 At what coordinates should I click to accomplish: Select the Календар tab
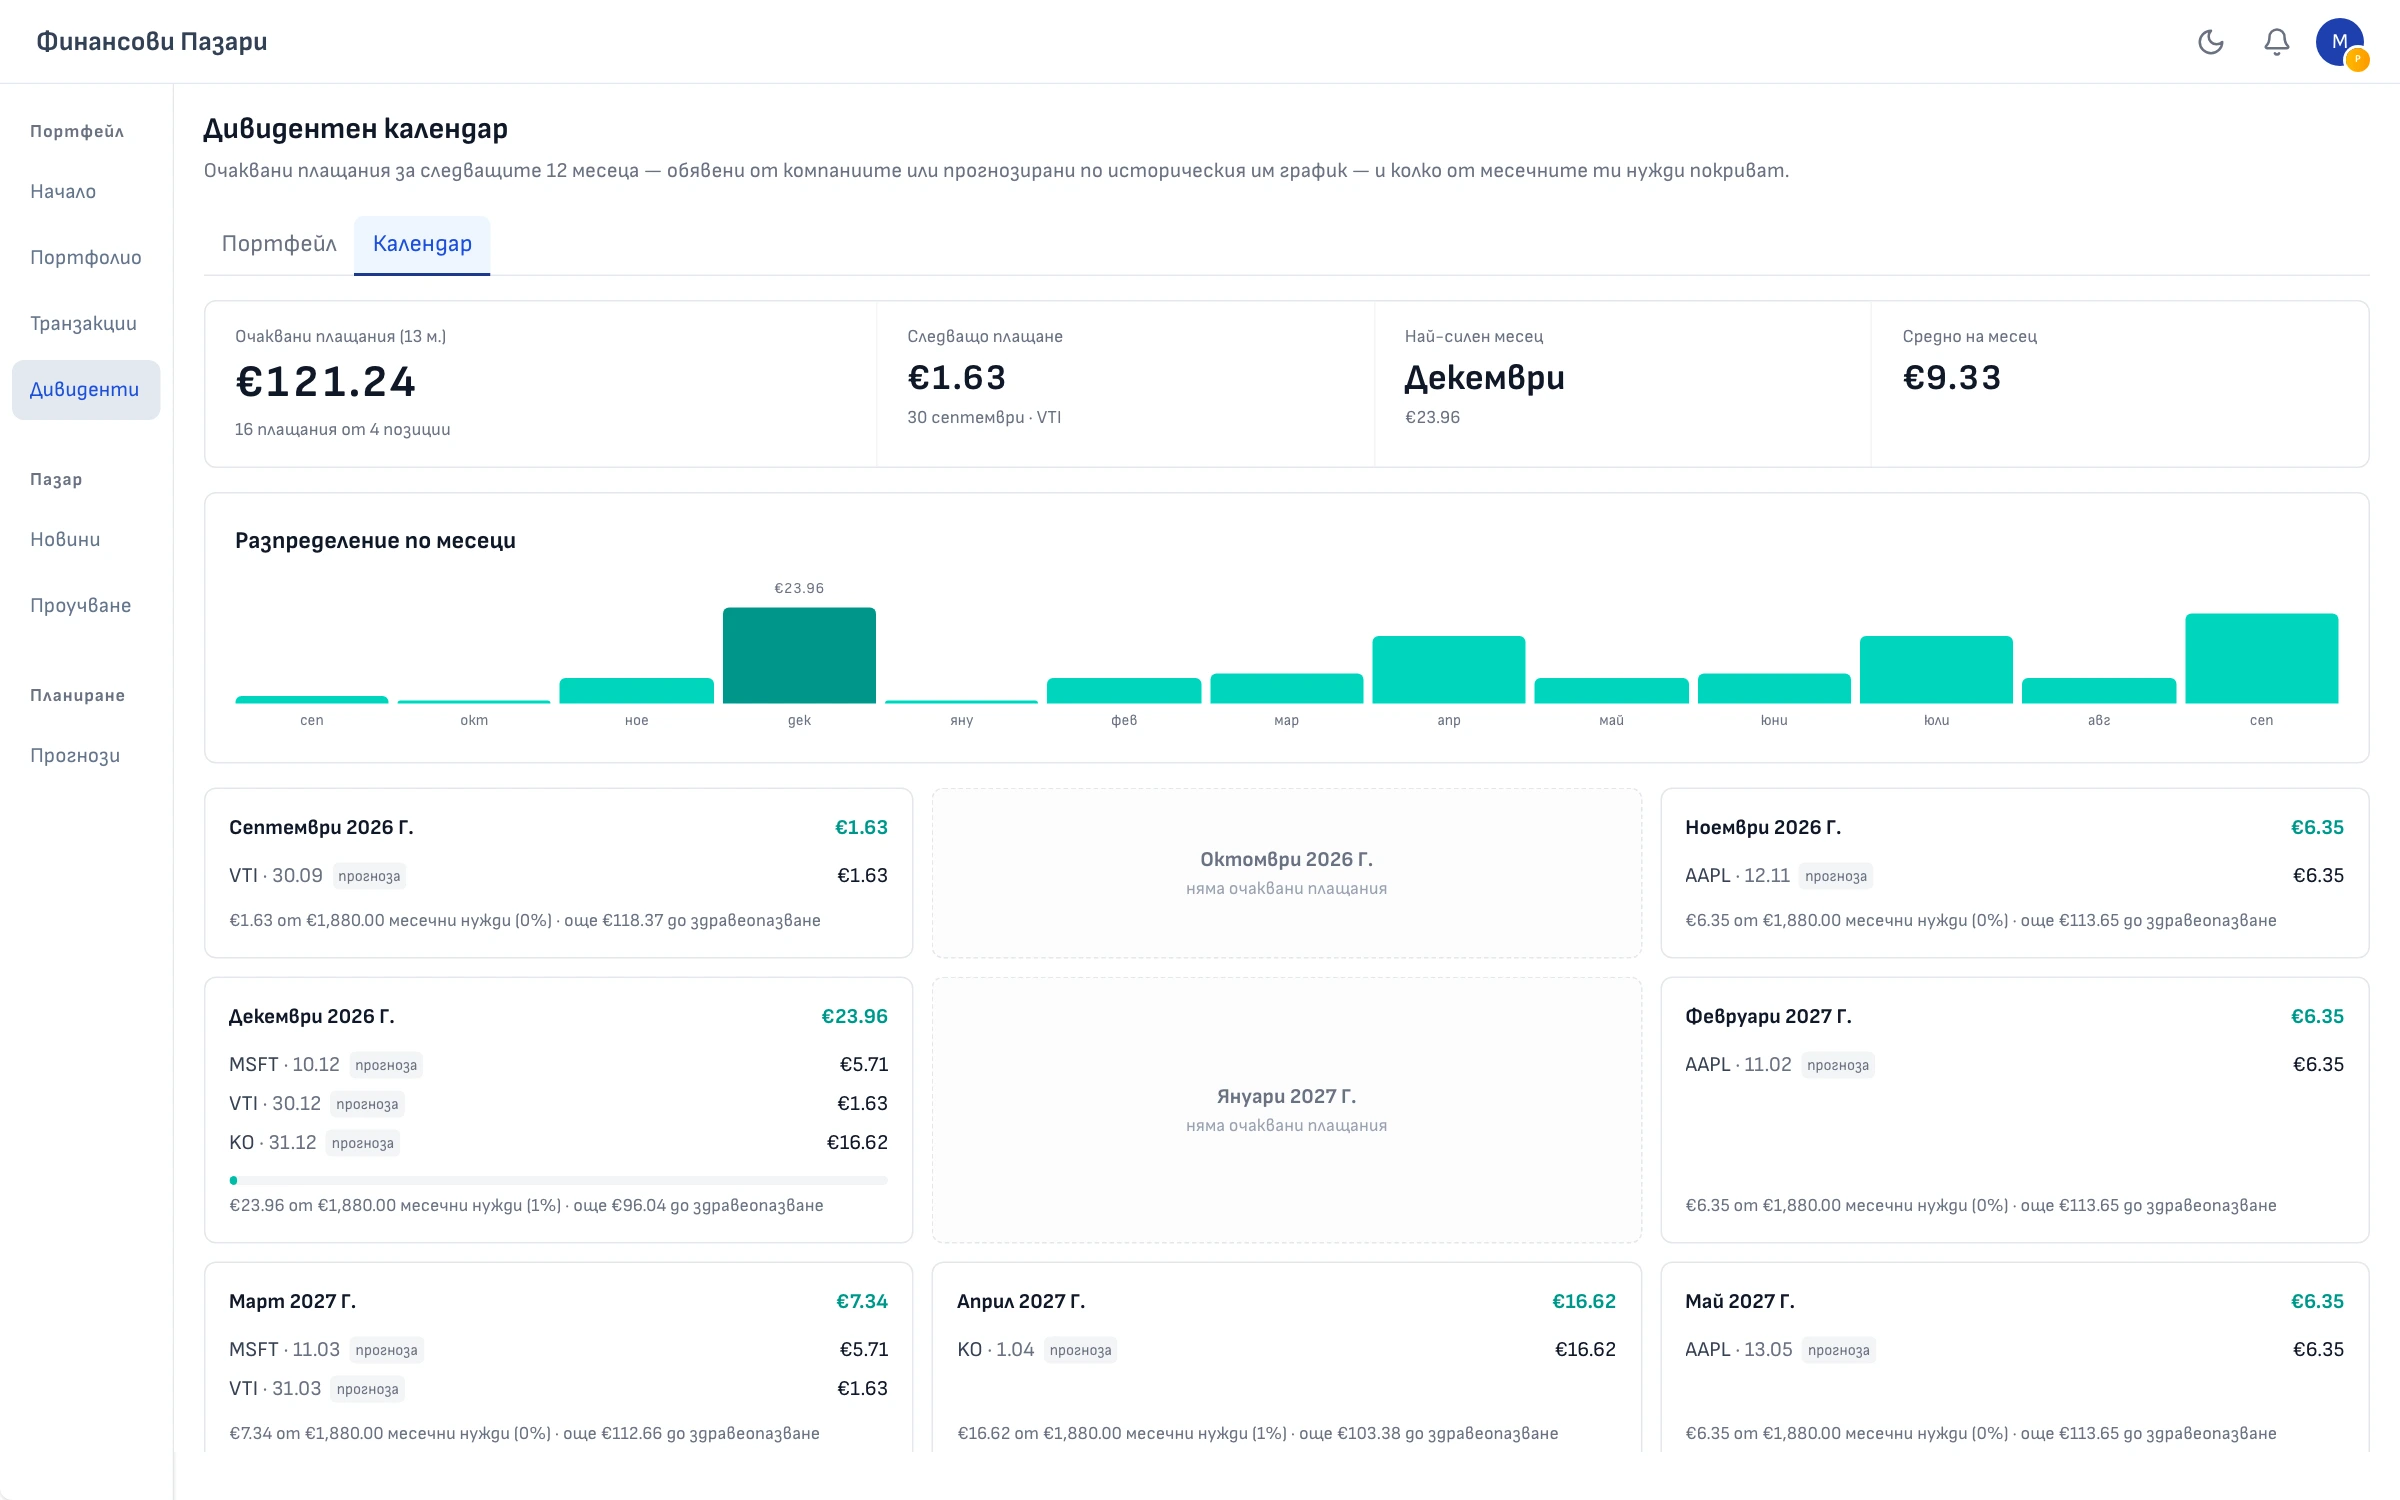[422, 244]
